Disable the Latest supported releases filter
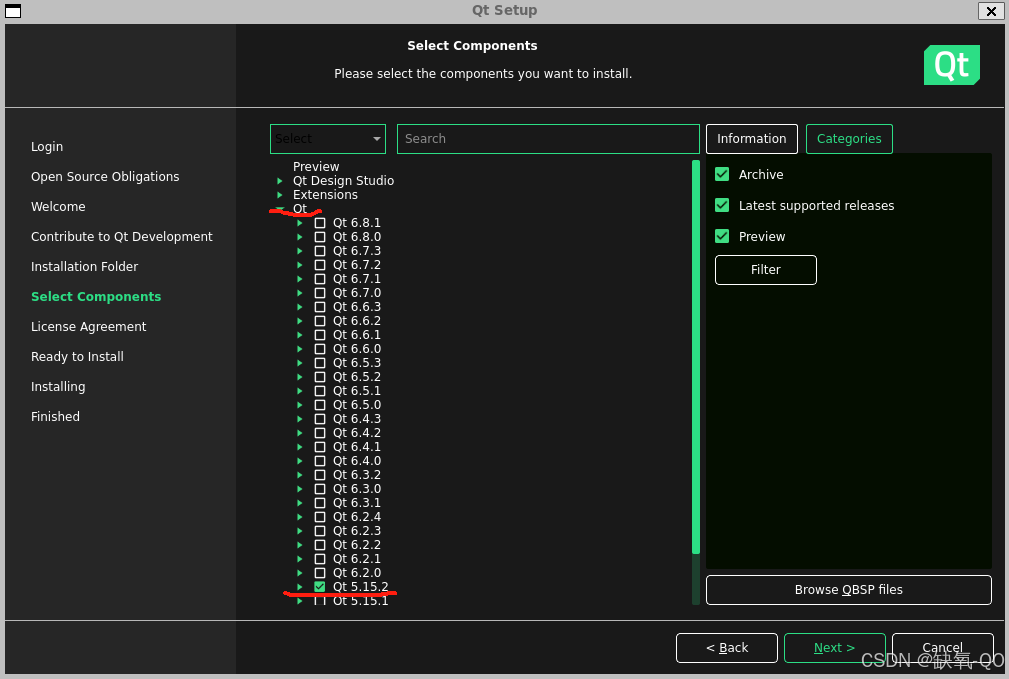Screen dimensions: 1009x679 721,205
